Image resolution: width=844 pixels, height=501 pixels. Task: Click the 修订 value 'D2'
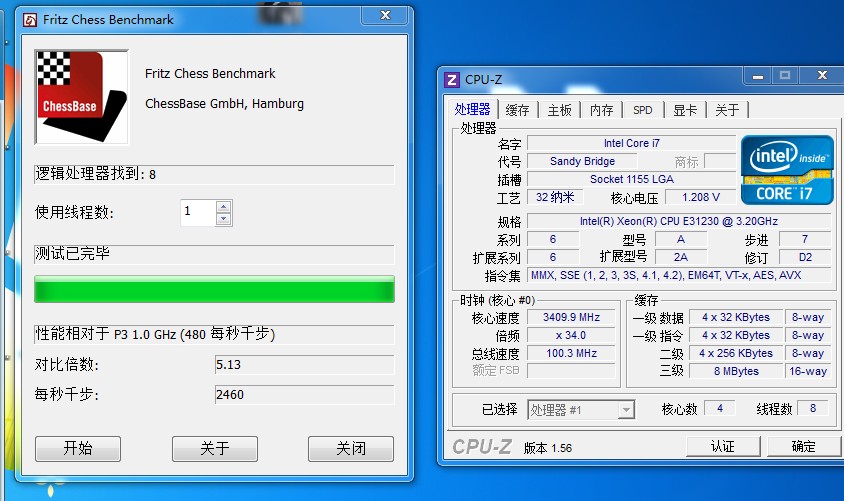point(805,257)
